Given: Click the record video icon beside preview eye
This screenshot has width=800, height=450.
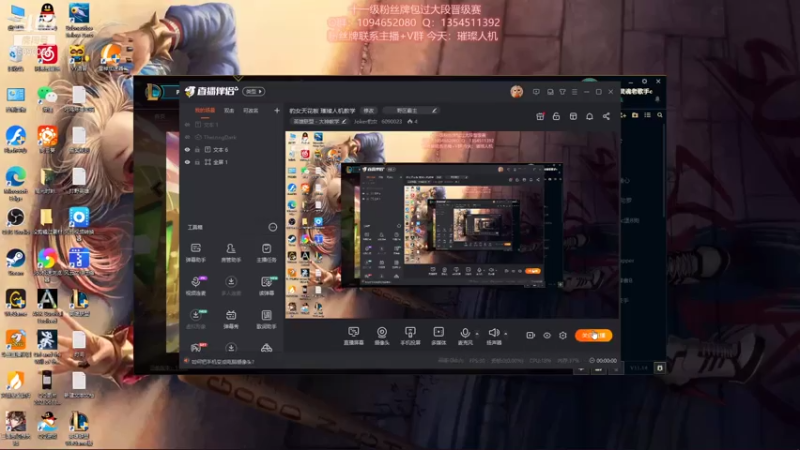Looking at the screenshot, I should 531,335.
